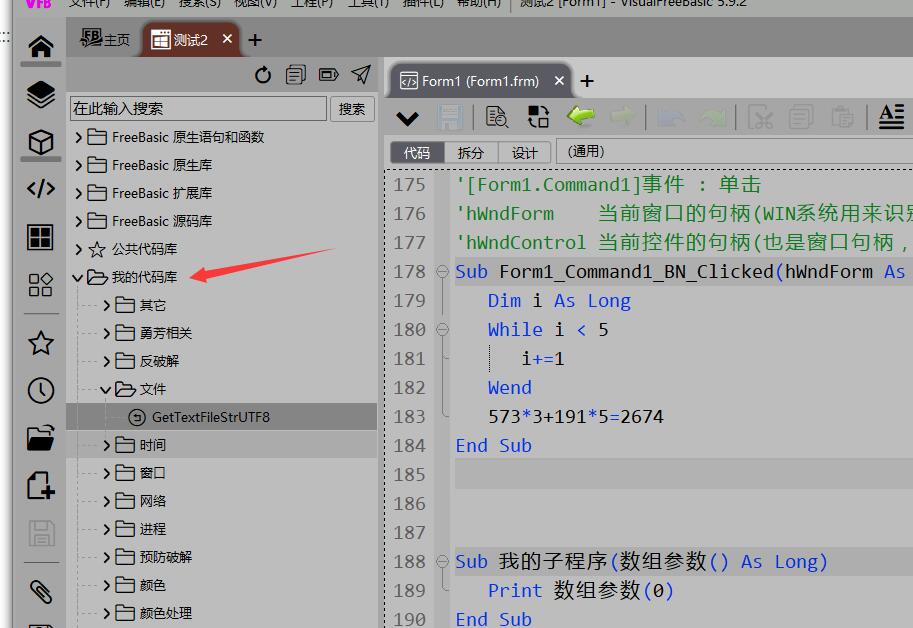The image size is (913, 628).
Task: Click the tag icon in code library toolbar
Action: coord(328,75)
